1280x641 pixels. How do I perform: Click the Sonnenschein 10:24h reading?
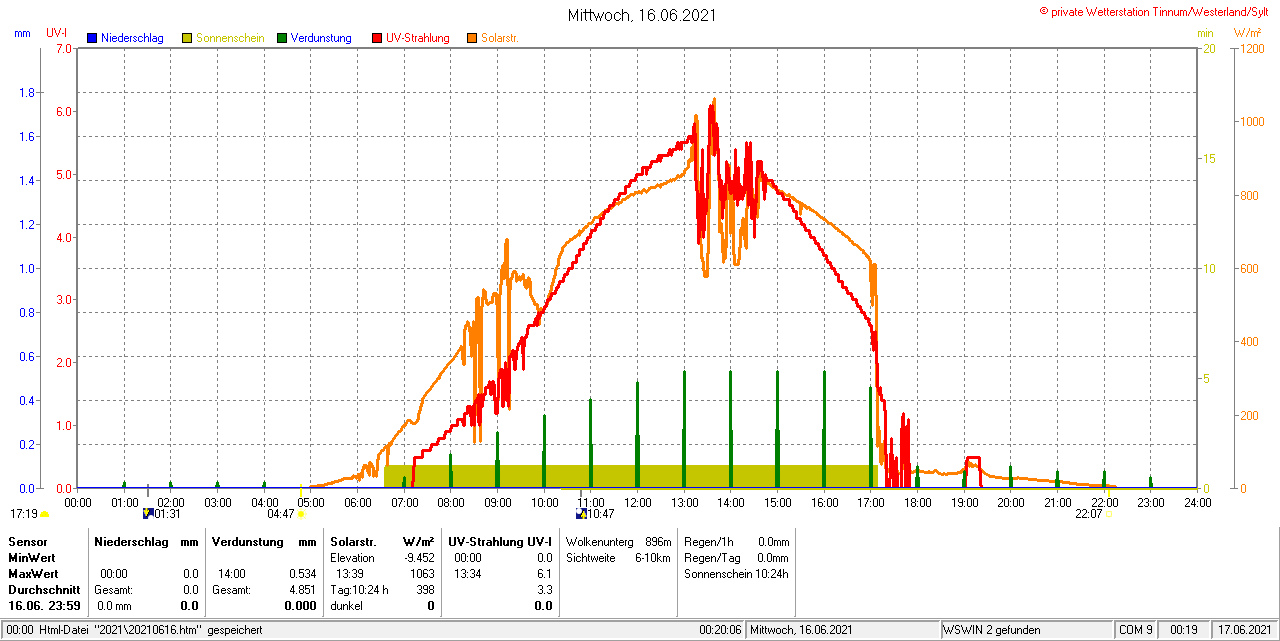[x=736, y=573]
